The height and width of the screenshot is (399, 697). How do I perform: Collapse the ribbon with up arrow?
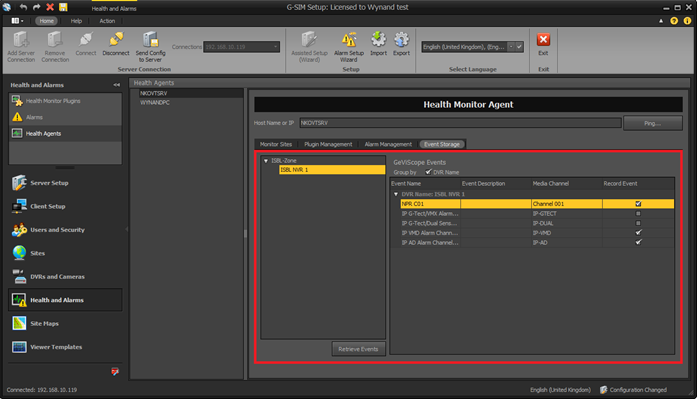661,21
